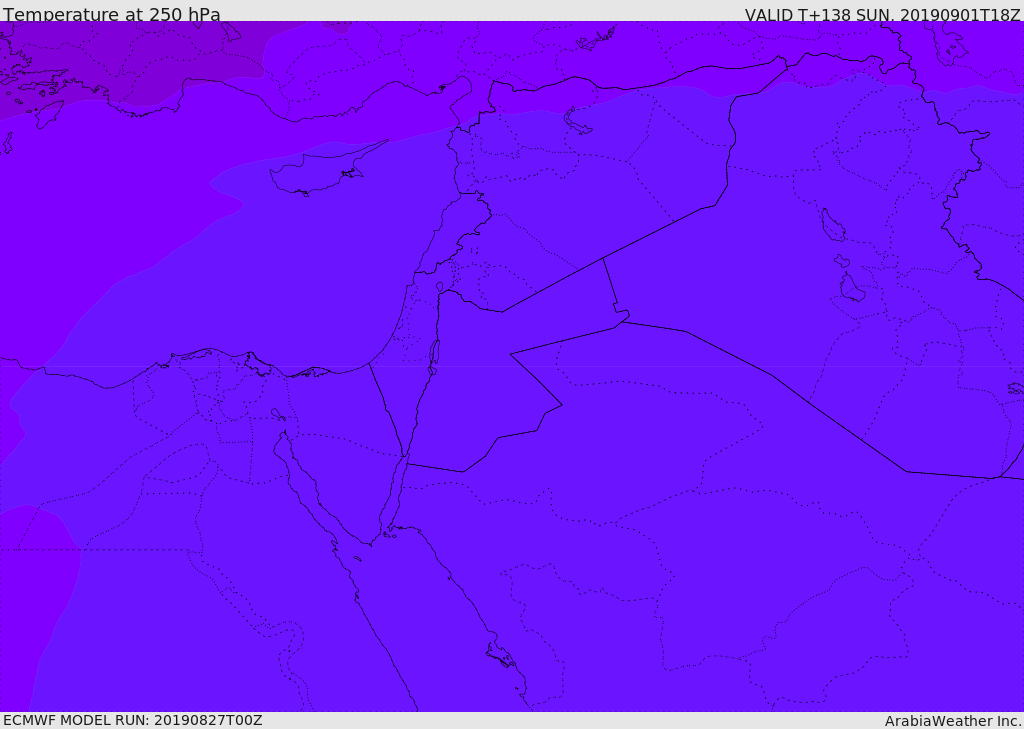Click the 'VALID T+138 SUN. 20190901T18Z' label
Viewport: 1024px width, 729px height.
point(882,15)
